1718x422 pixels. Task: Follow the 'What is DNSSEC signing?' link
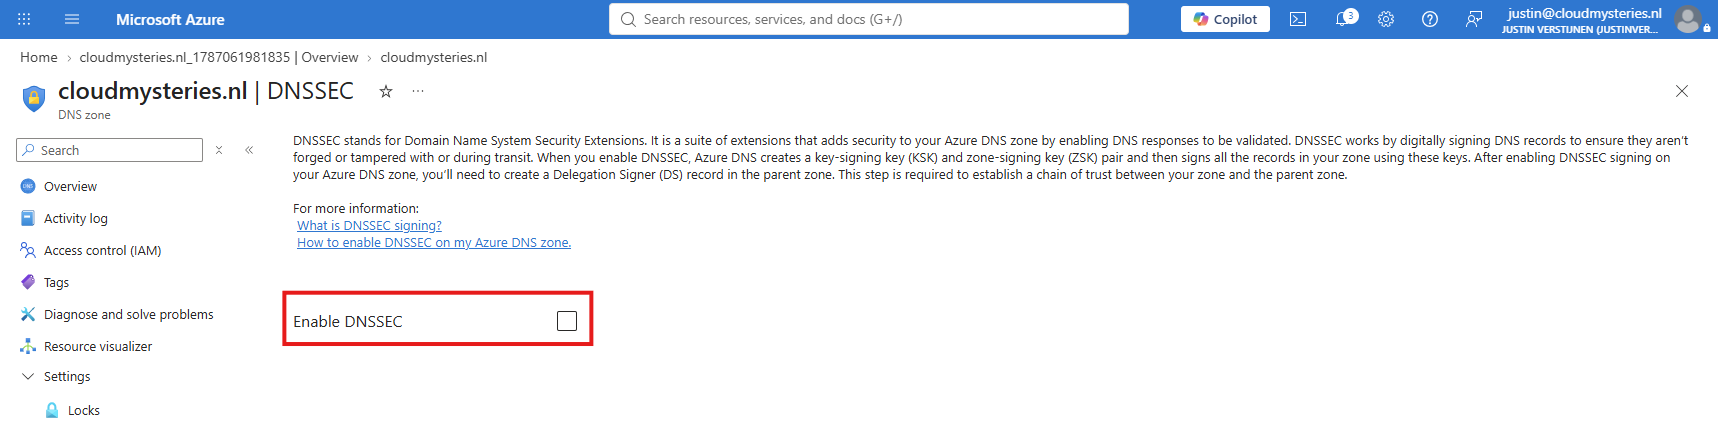[x=369, y=226]
